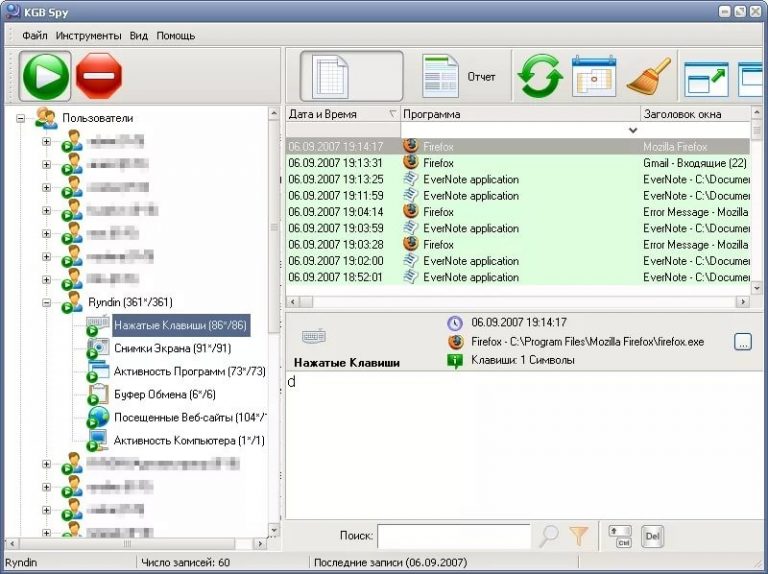Image resolution: width=768 pixels, height=574 pixels.
Task: Stop monitoring with the red stop button
Action: click(99, 76)
